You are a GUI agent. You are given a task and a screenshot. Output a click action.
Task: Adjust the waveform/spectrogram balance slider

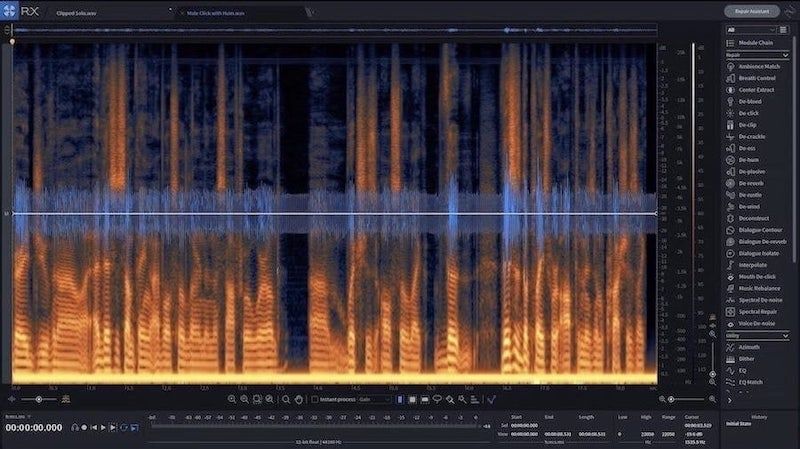(38, 399)
